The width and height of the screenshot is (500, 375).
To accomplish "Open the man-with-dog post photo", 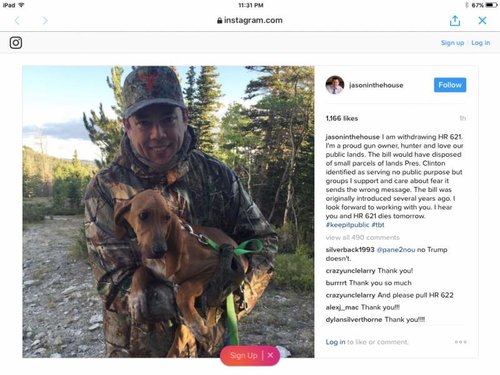I will click(x=168, y=212).
